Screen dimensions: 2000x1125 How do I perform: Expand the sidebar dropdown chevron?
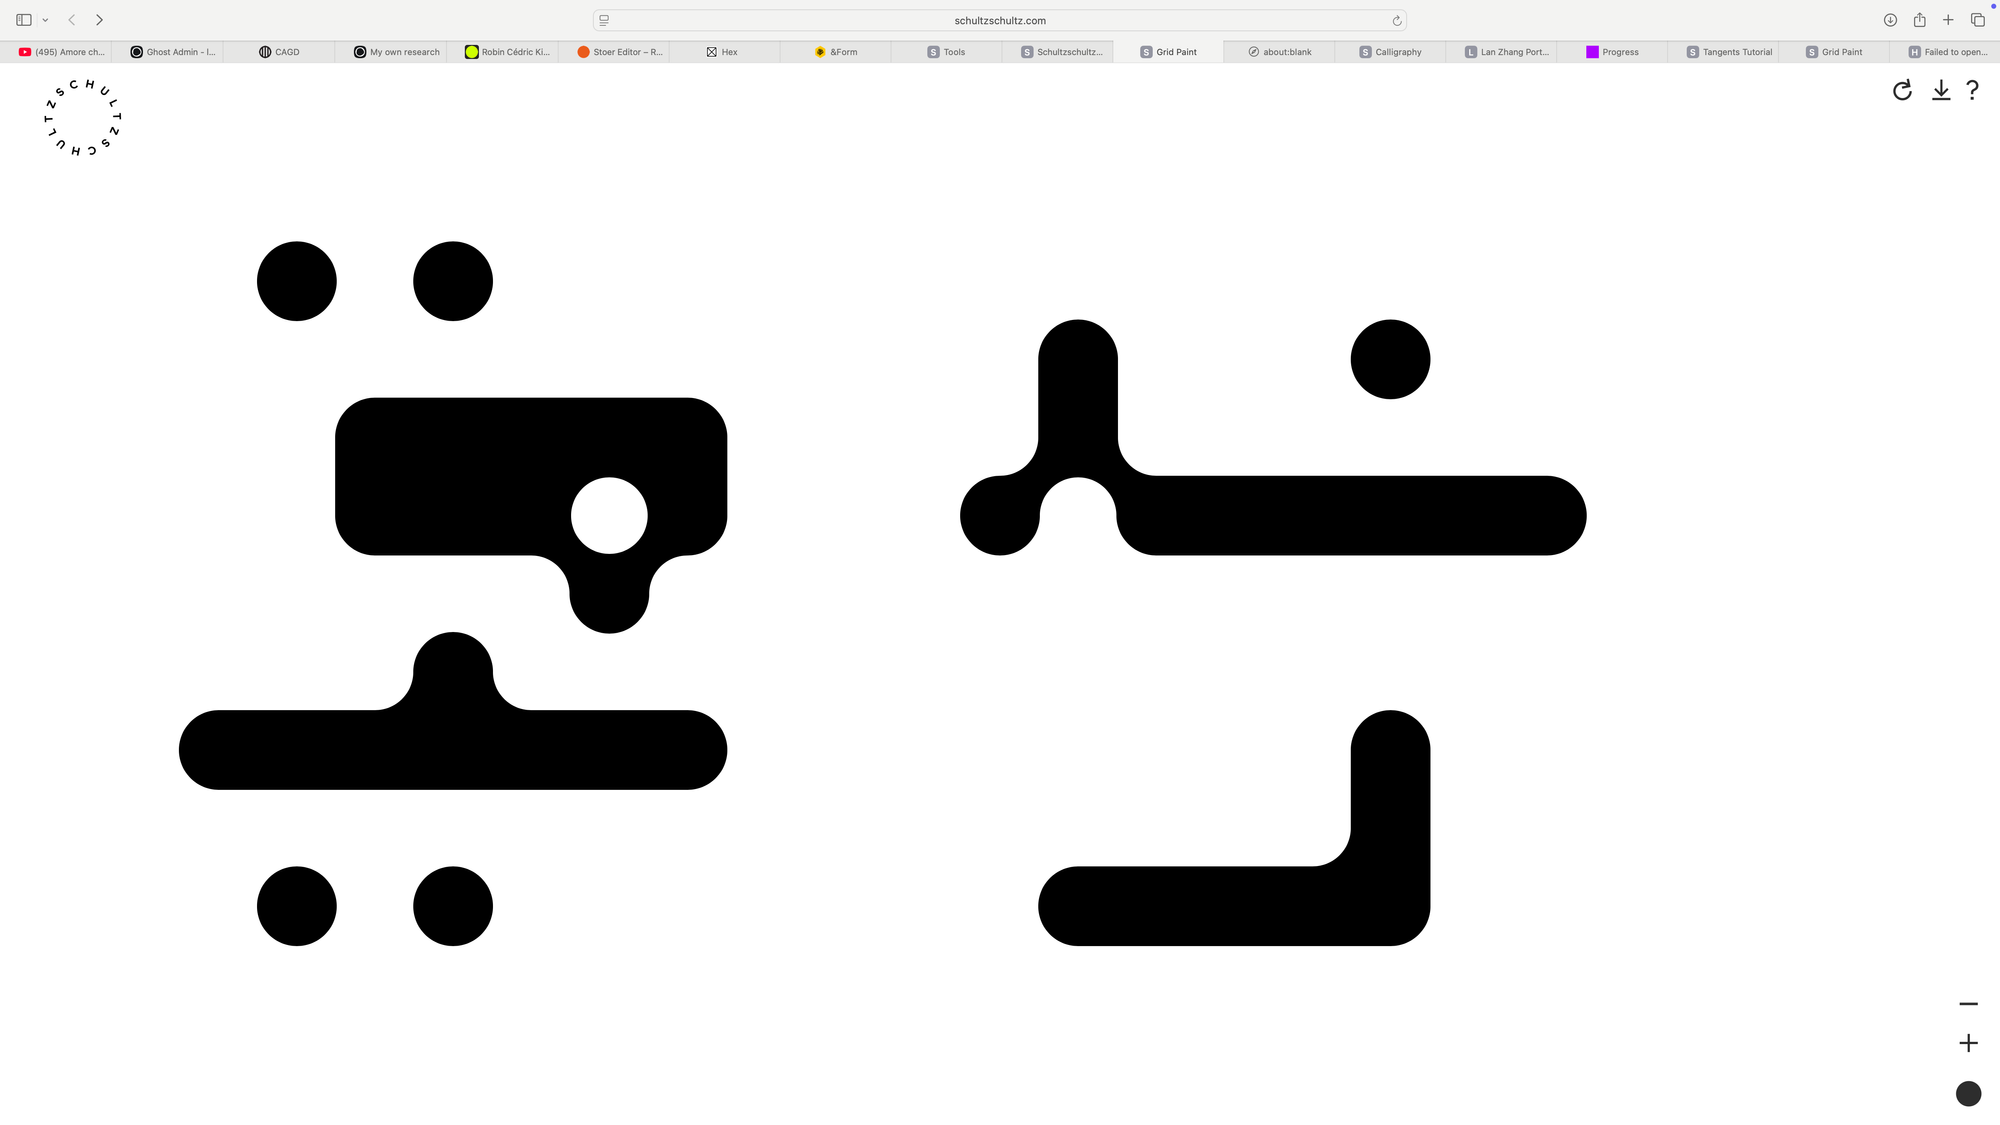click(45, 20)
